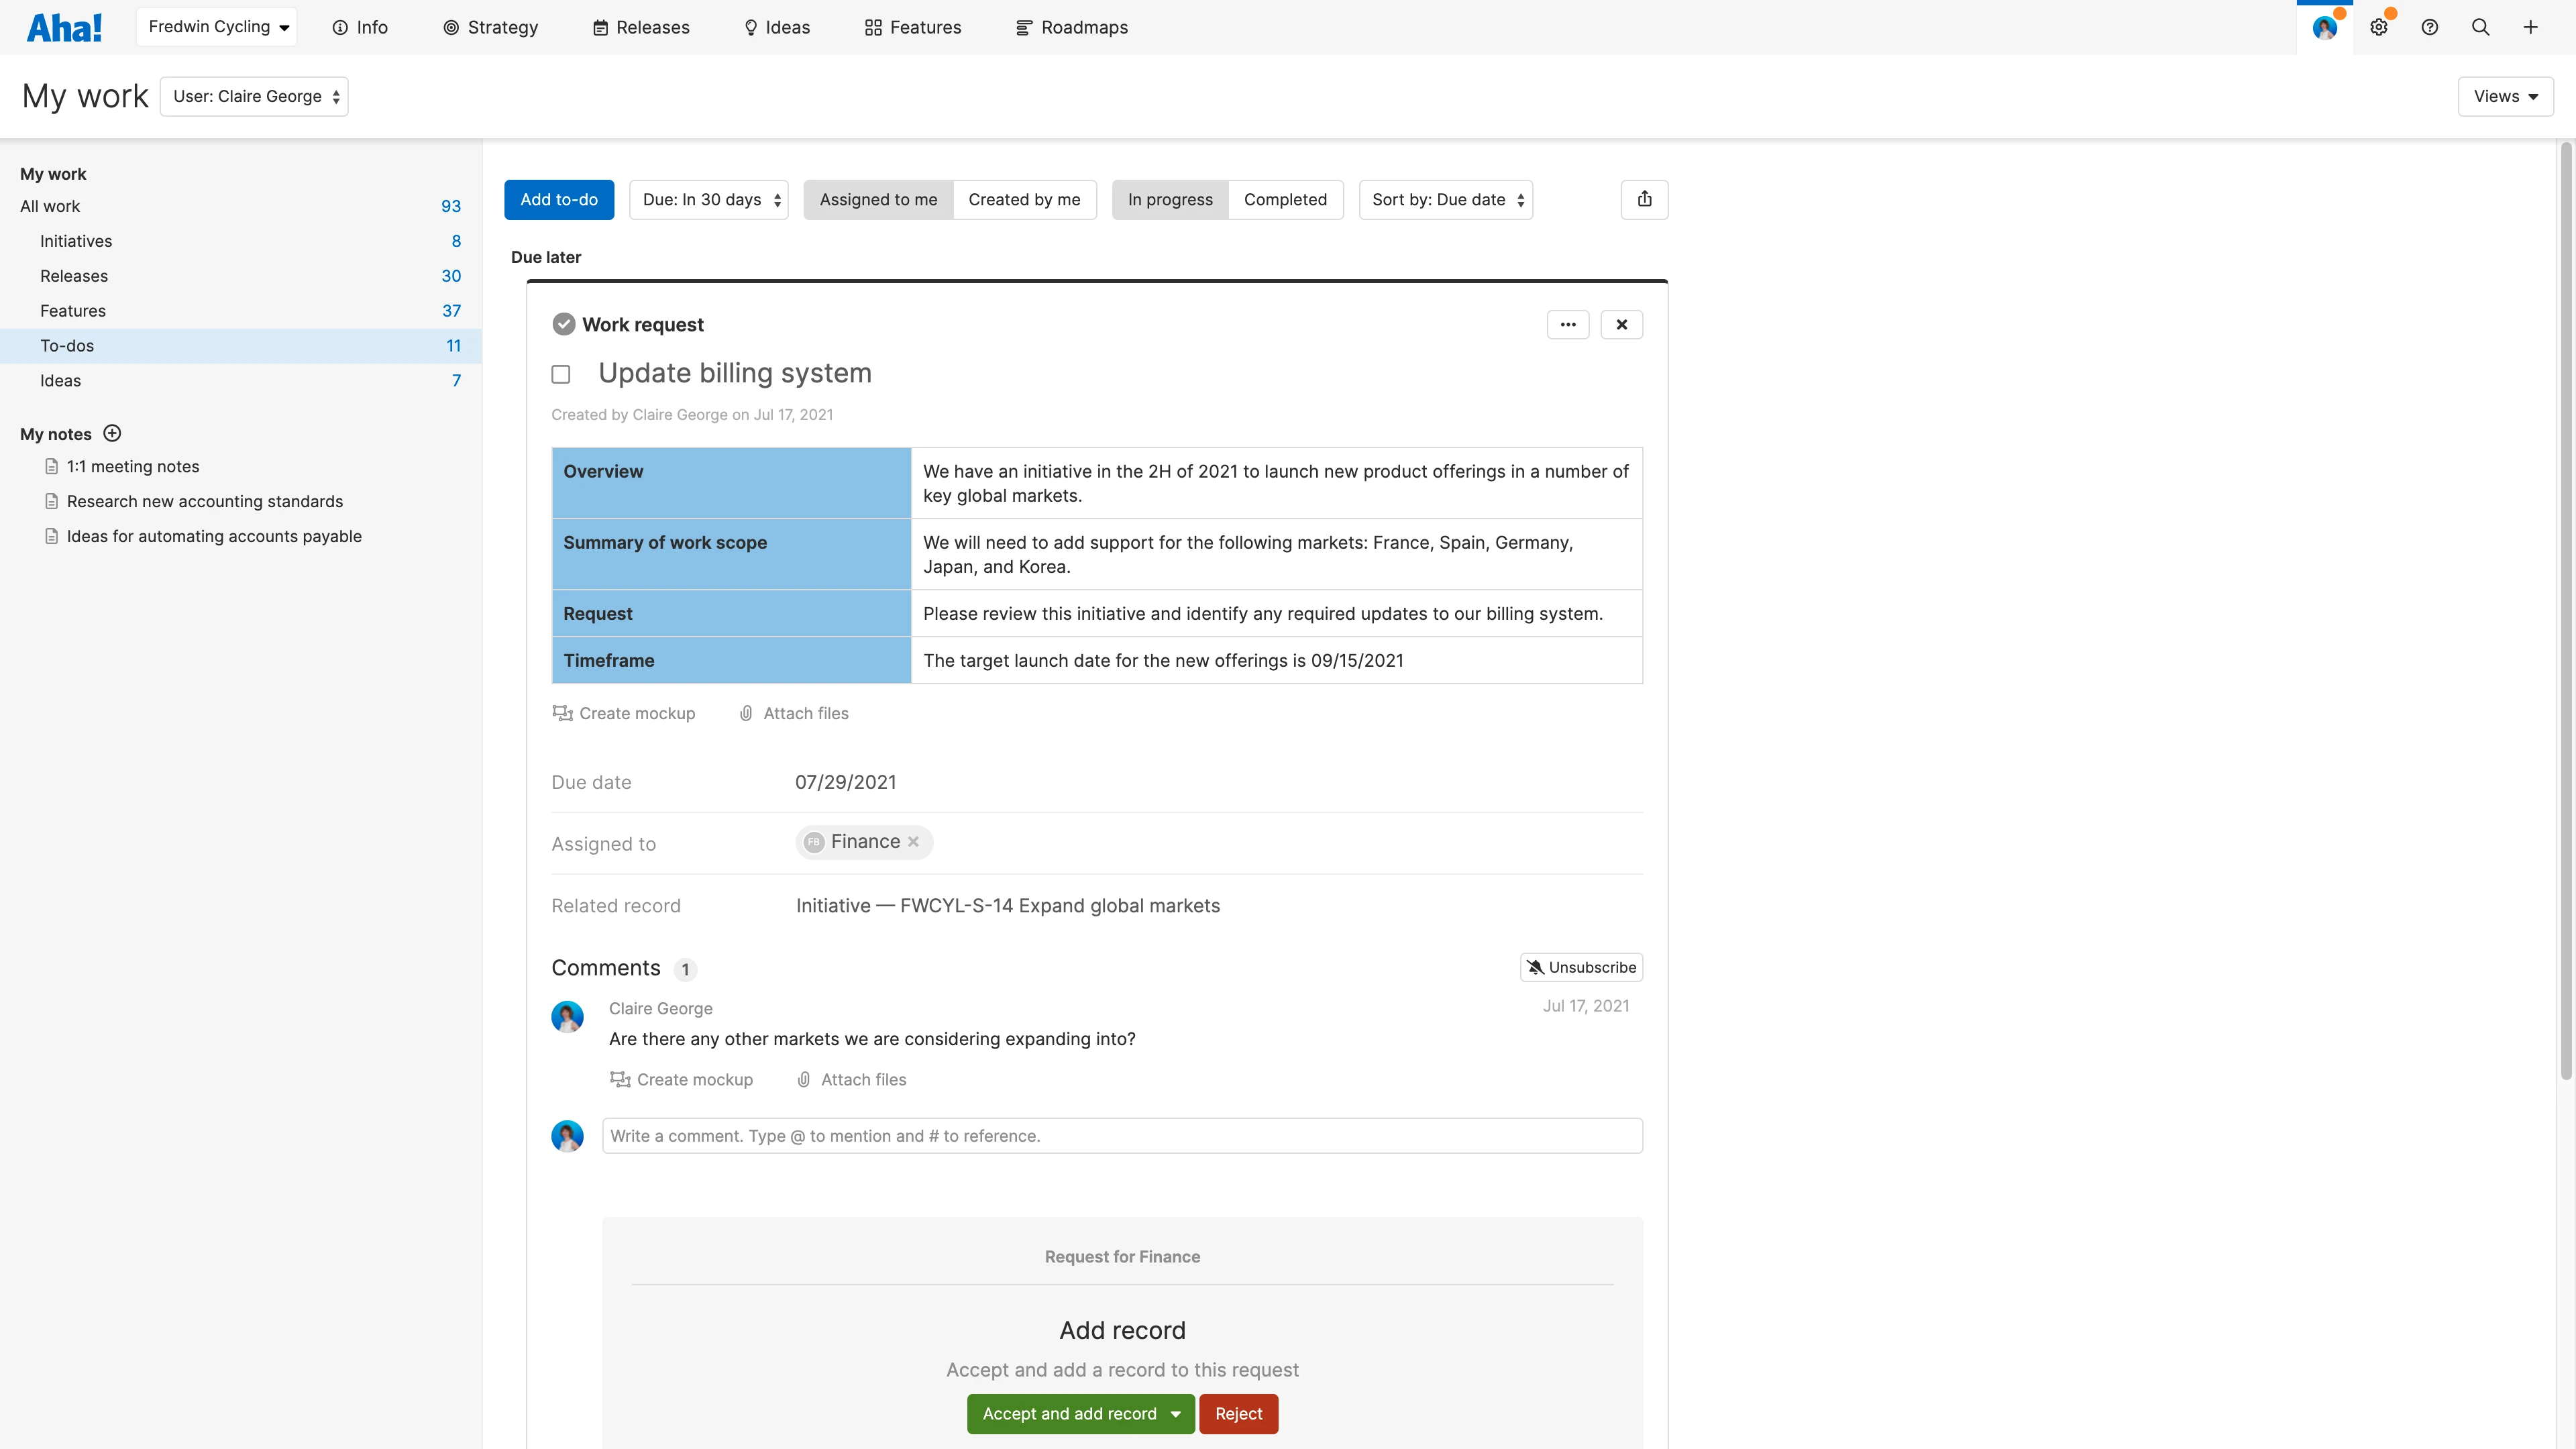This screenshot has height=1449, width=2576.
Task: Click the Unsubscribe button
Action: [1581, 967]
